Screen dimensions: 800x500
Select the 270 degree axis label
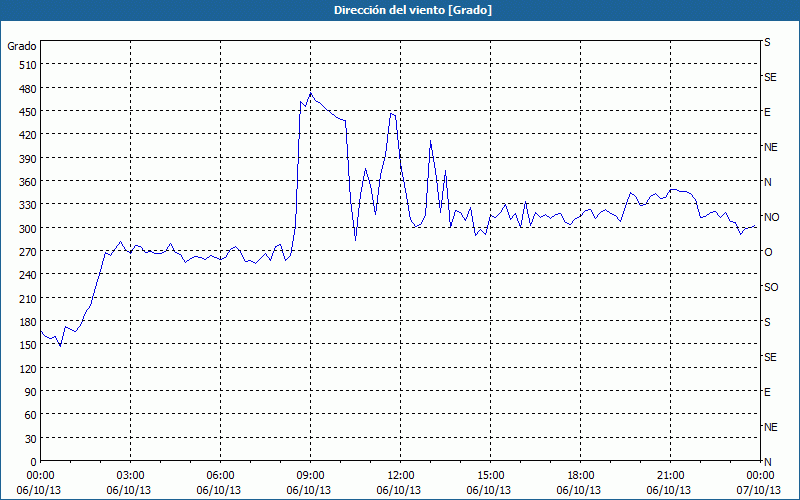point(28,252)
